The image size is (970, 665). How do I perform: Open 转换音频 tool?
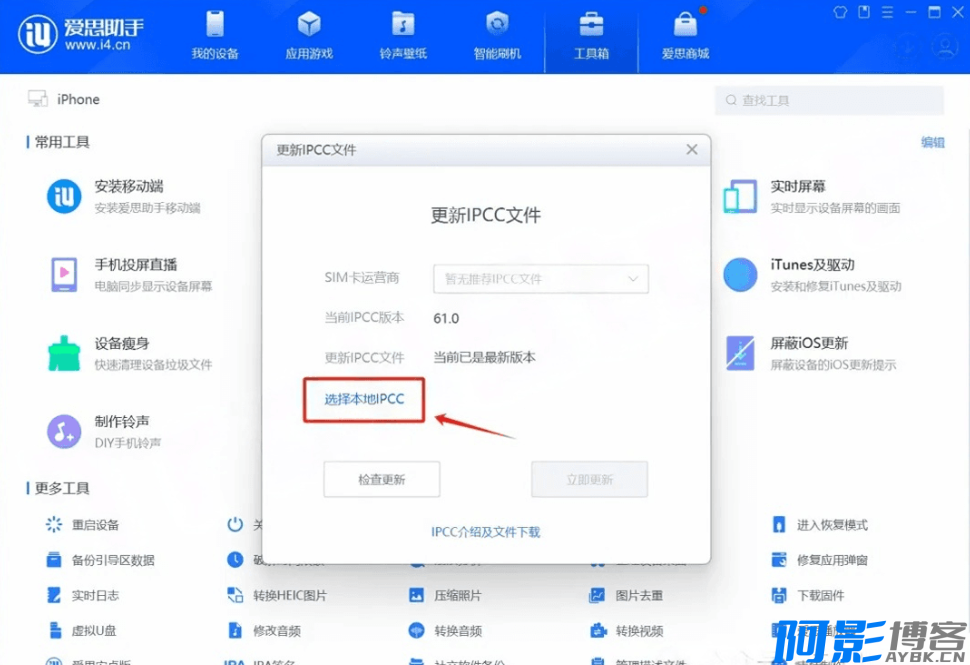pos(444,630)
